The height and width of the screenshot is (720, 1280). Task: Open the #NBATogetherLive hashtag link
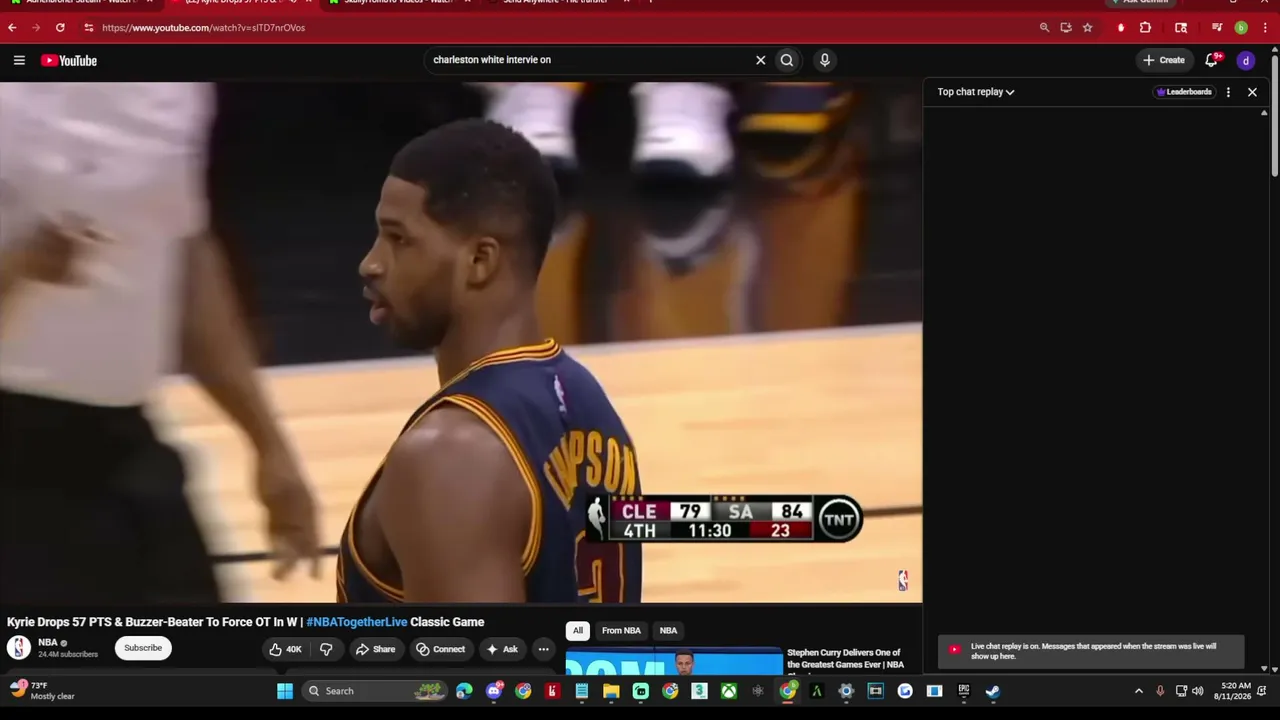click(357, 622)
